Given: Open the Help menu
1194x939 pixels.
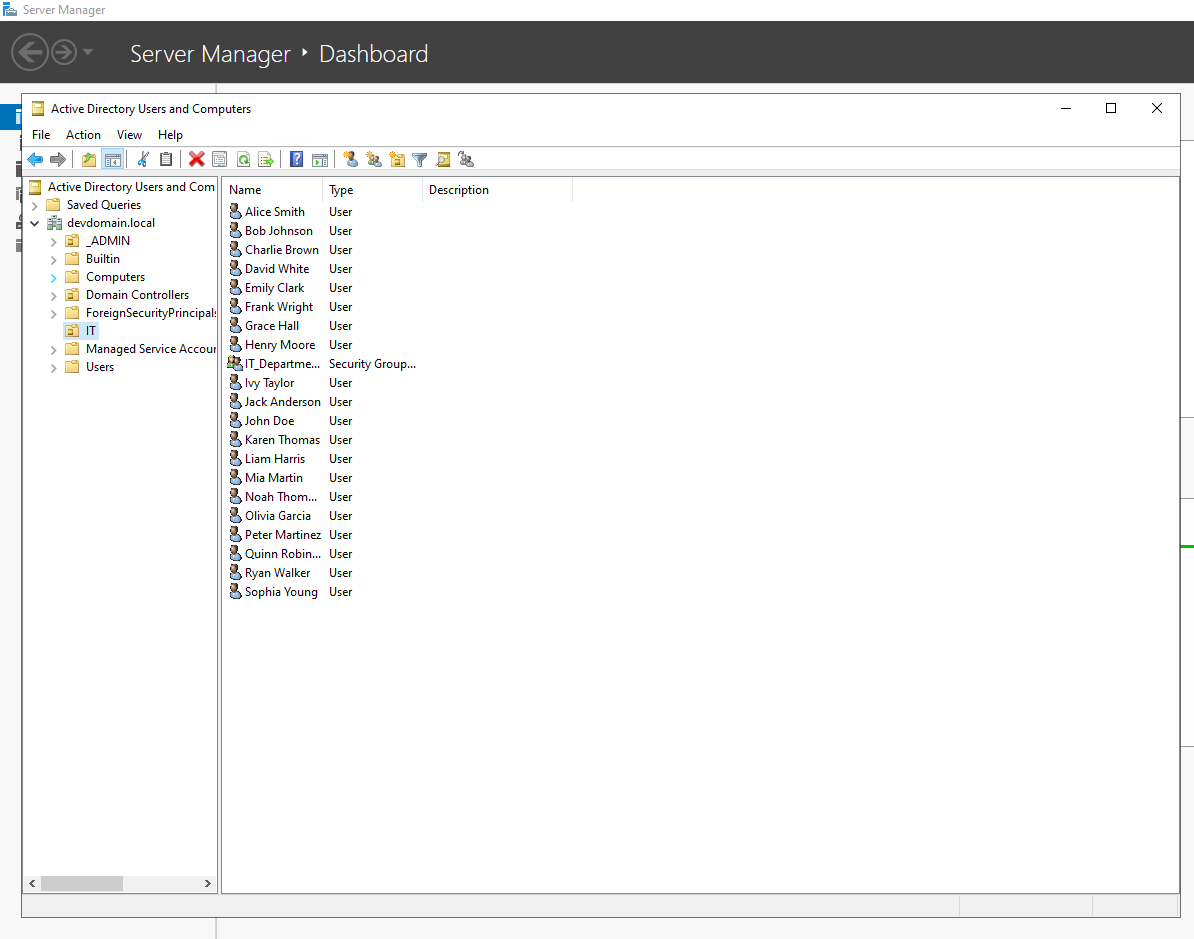Looking at the screenshot, I should click(x=171, y=135).
